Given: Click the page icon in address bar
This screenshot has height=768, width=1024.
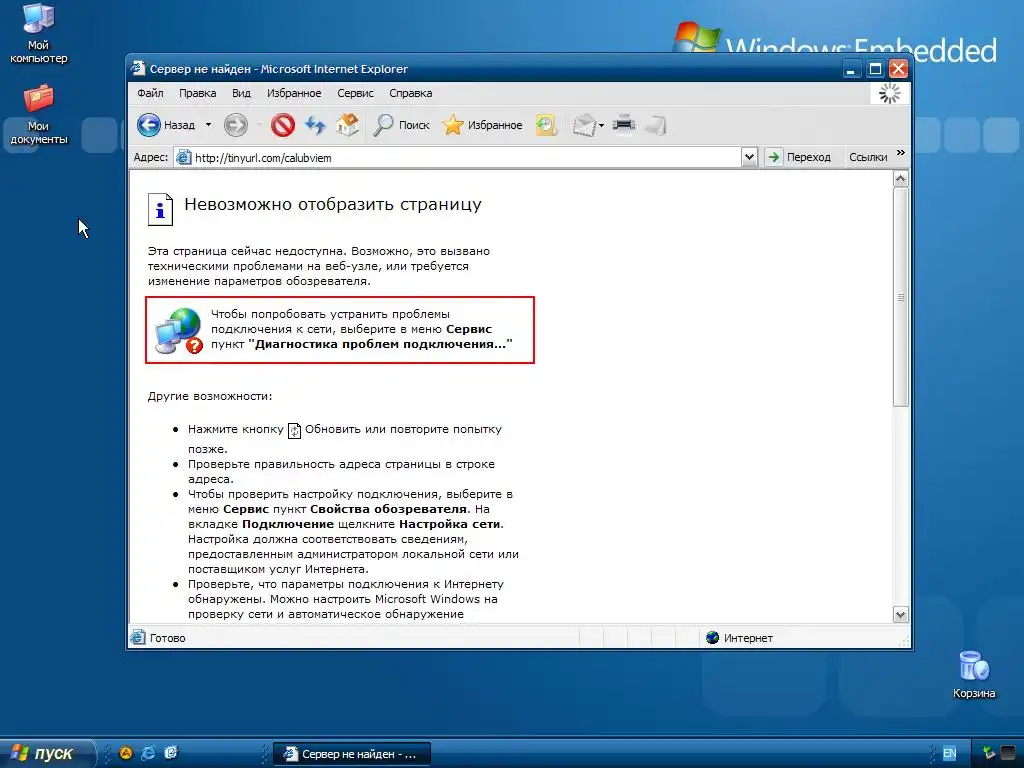Looking at the screenshot, I should coord(184,157).
